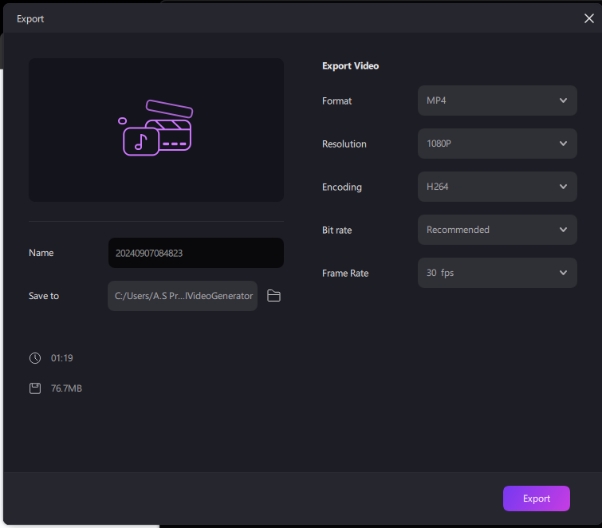Click the Save to path field
602x528 pixels.
click(183, 296)
